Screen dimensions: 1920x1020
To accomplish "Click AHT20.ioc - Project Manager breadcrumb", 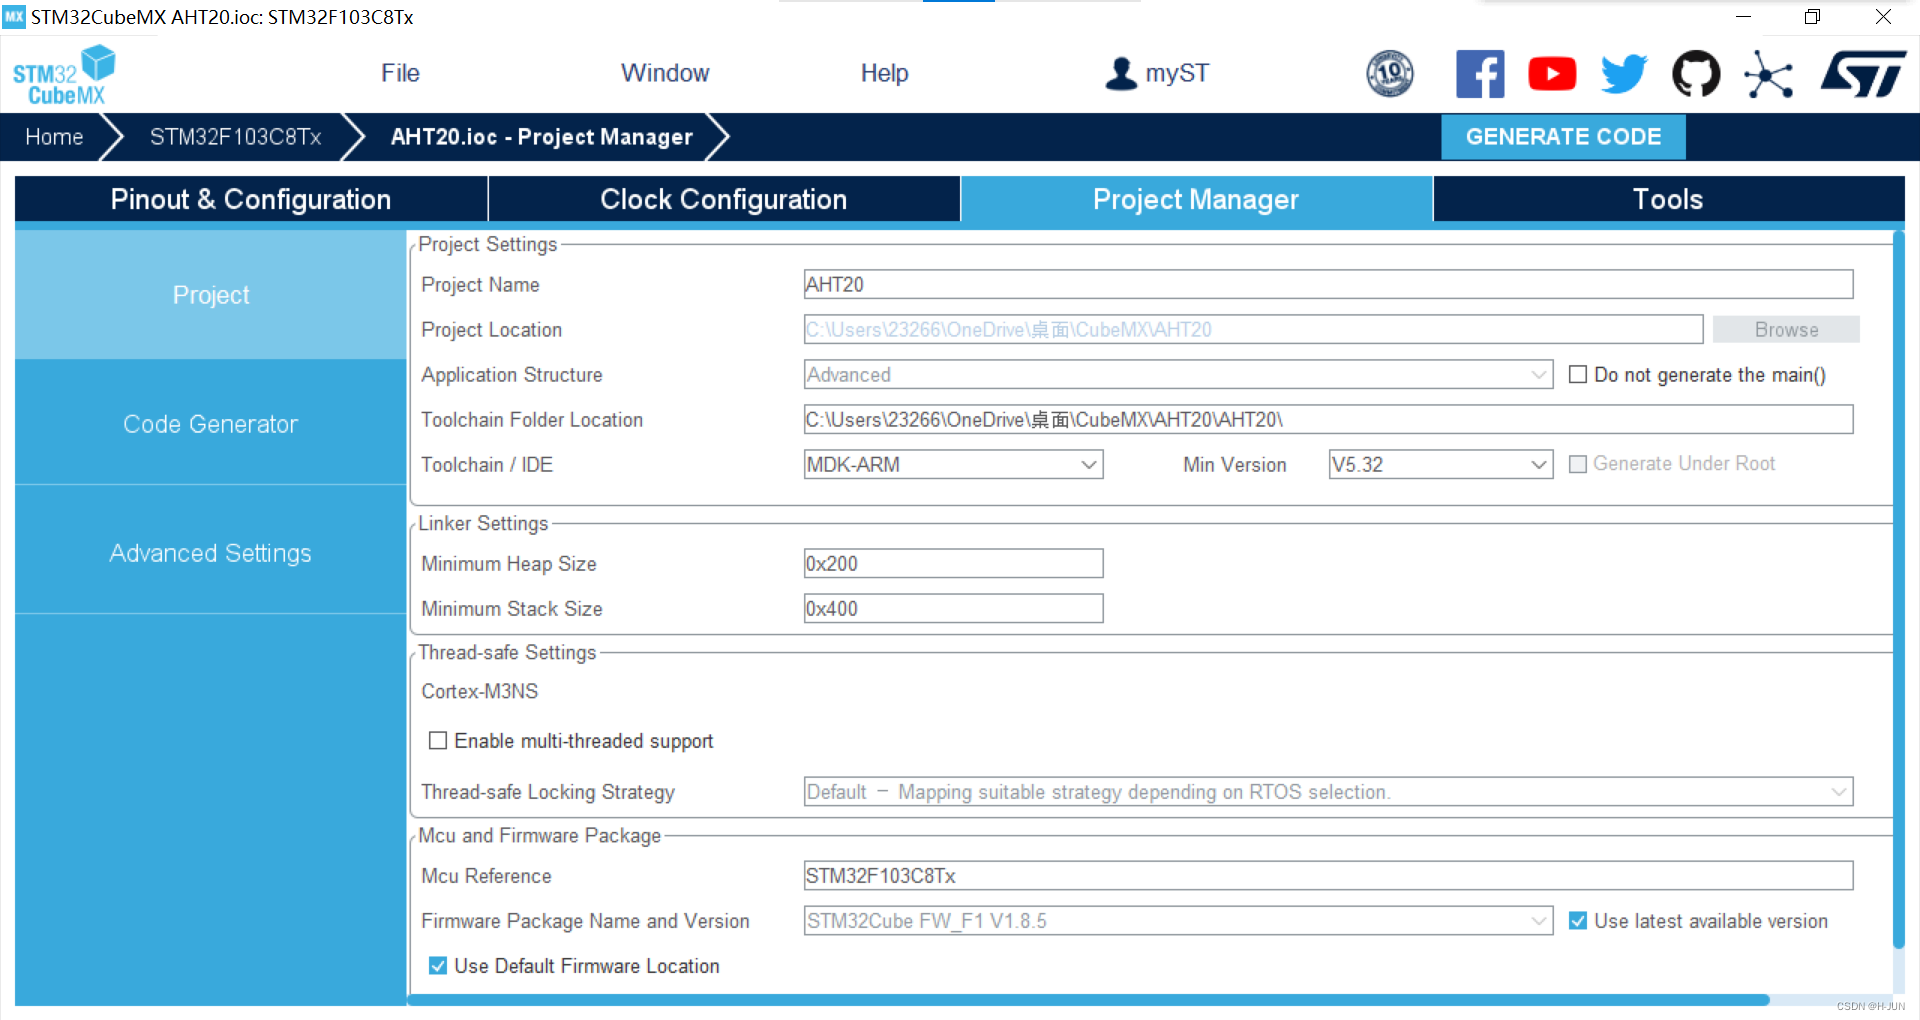I will point(542,137).
